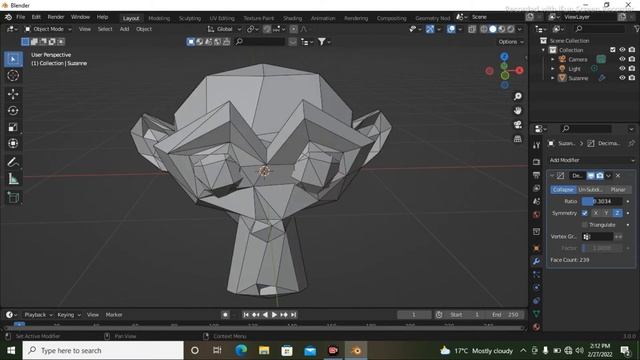Open the Physics properties tab
This screenshot has height=360, width=640.
pos(536,287)
